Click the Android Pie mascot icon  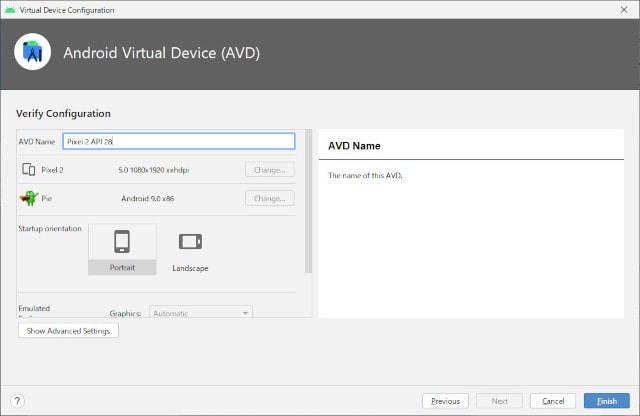(29, 198)
